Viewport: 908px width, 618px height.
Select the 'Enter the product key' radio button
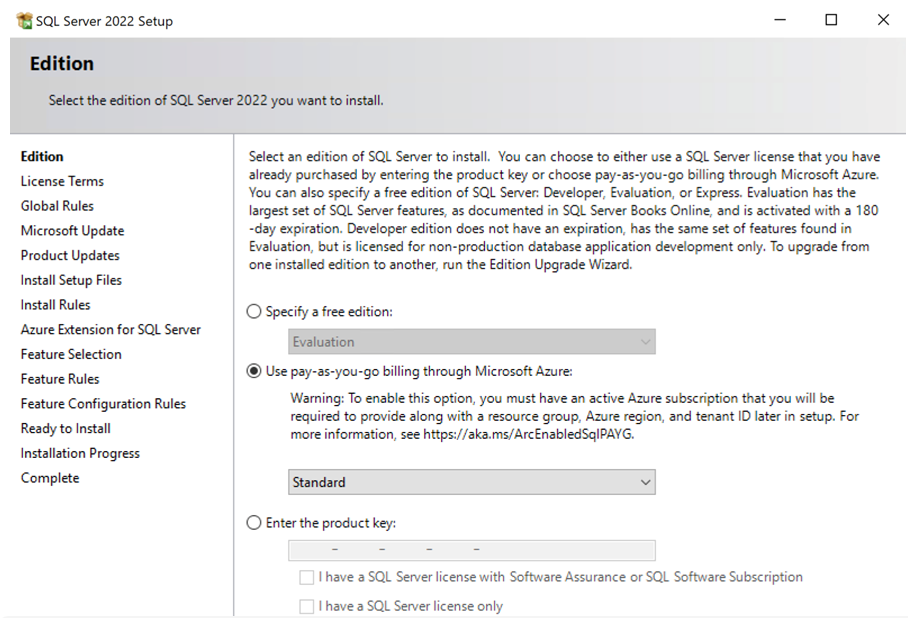tap(254, 523)
